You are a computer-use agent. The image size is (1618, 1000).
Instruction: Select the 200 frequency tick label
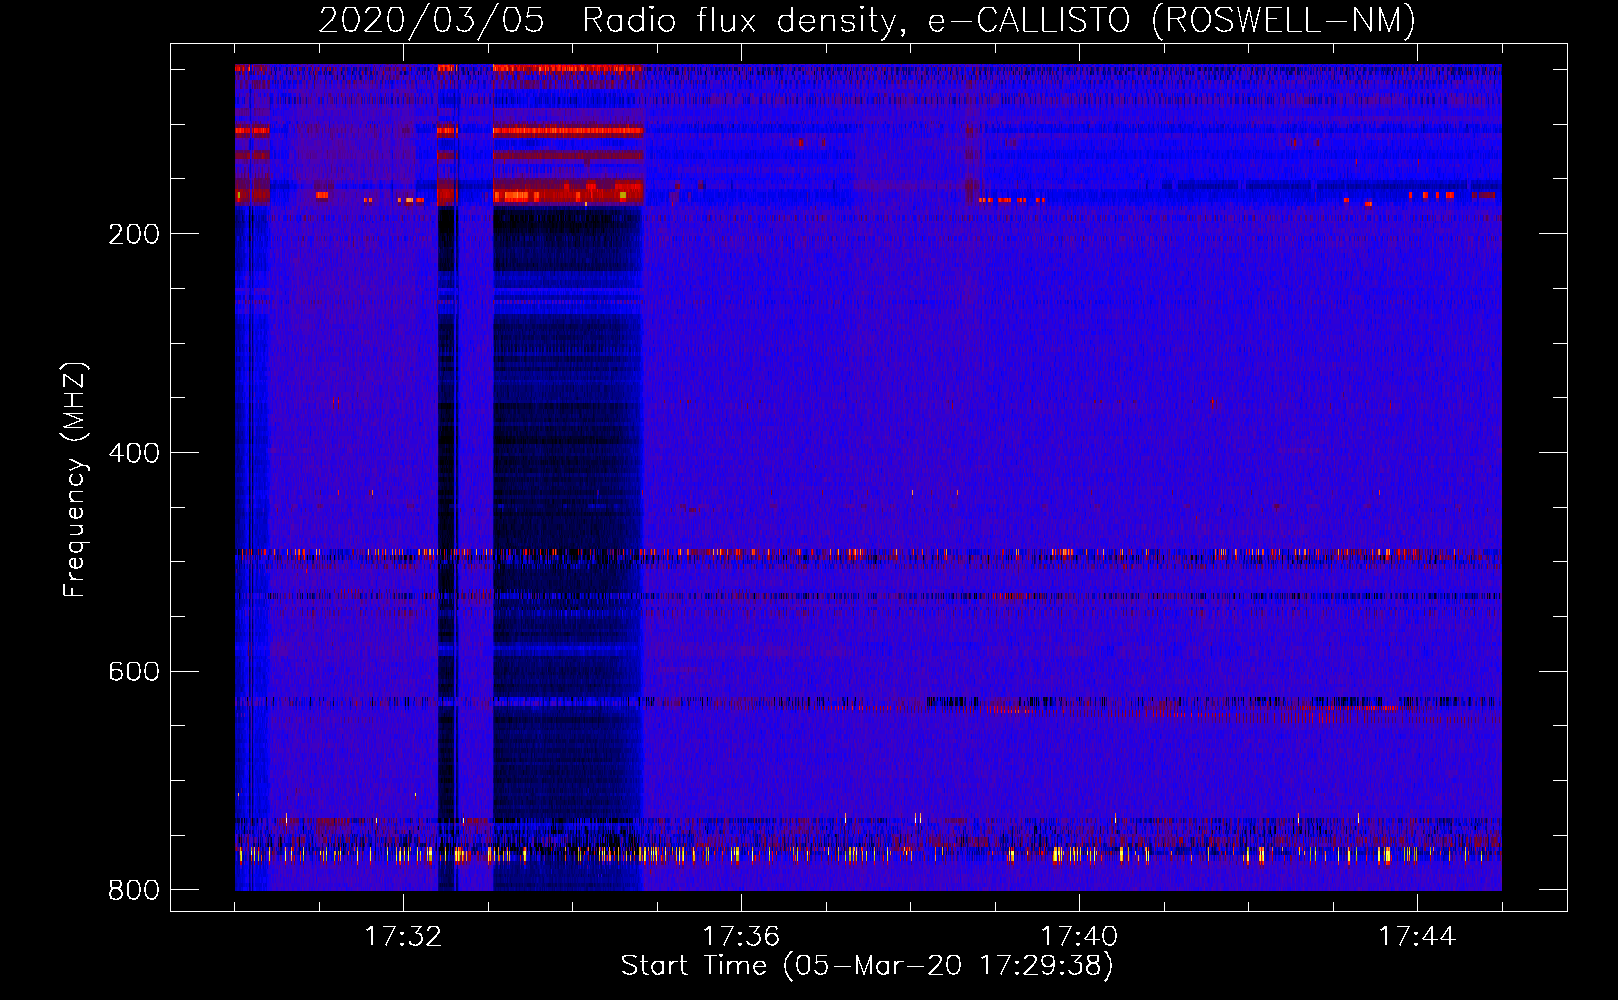tap(134, 234)
